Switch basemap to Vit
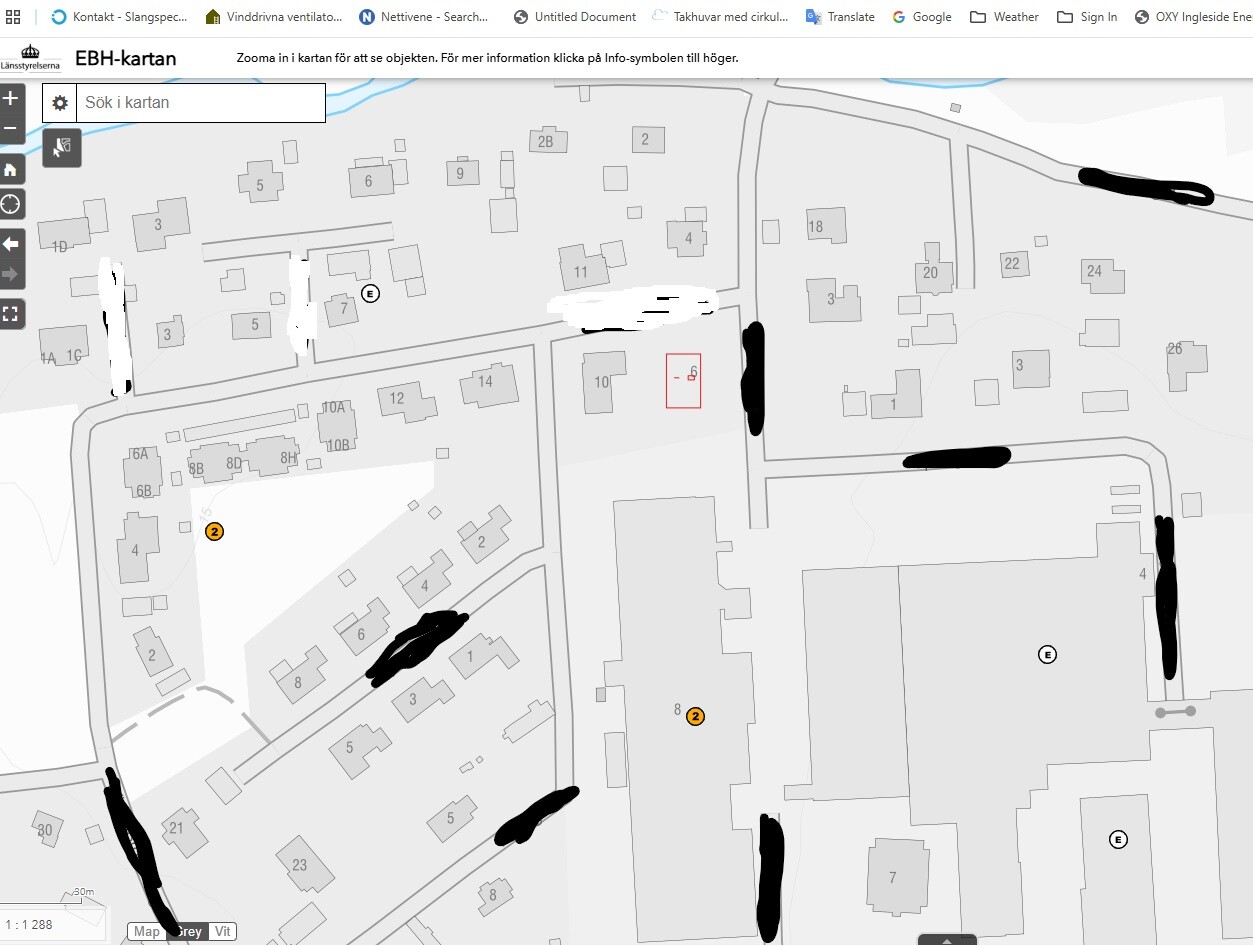This screenshot has width=1253, height=946. (x=223, y=932)
